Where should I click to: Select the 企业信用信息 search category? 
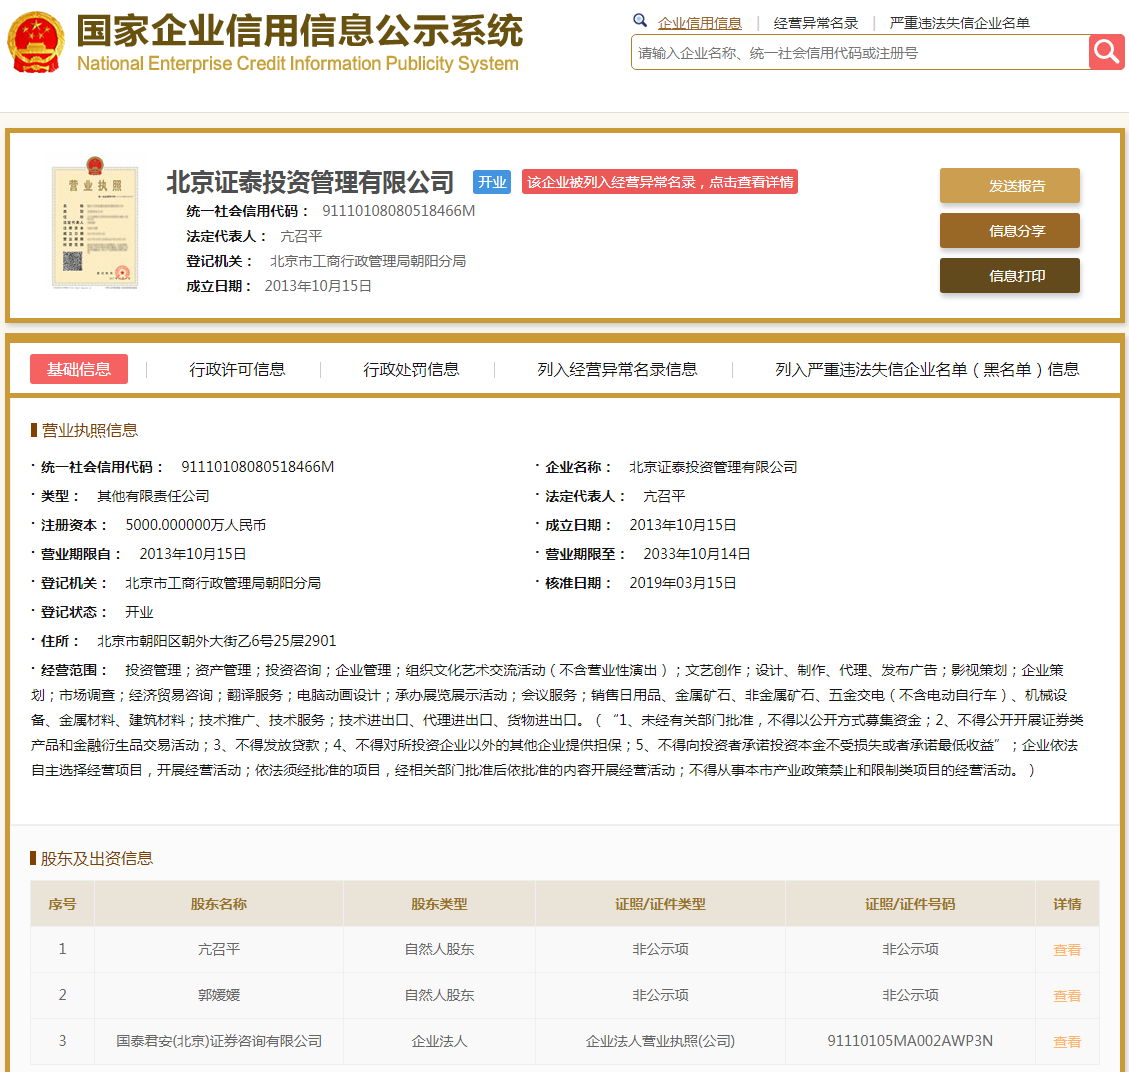point(700,23)
